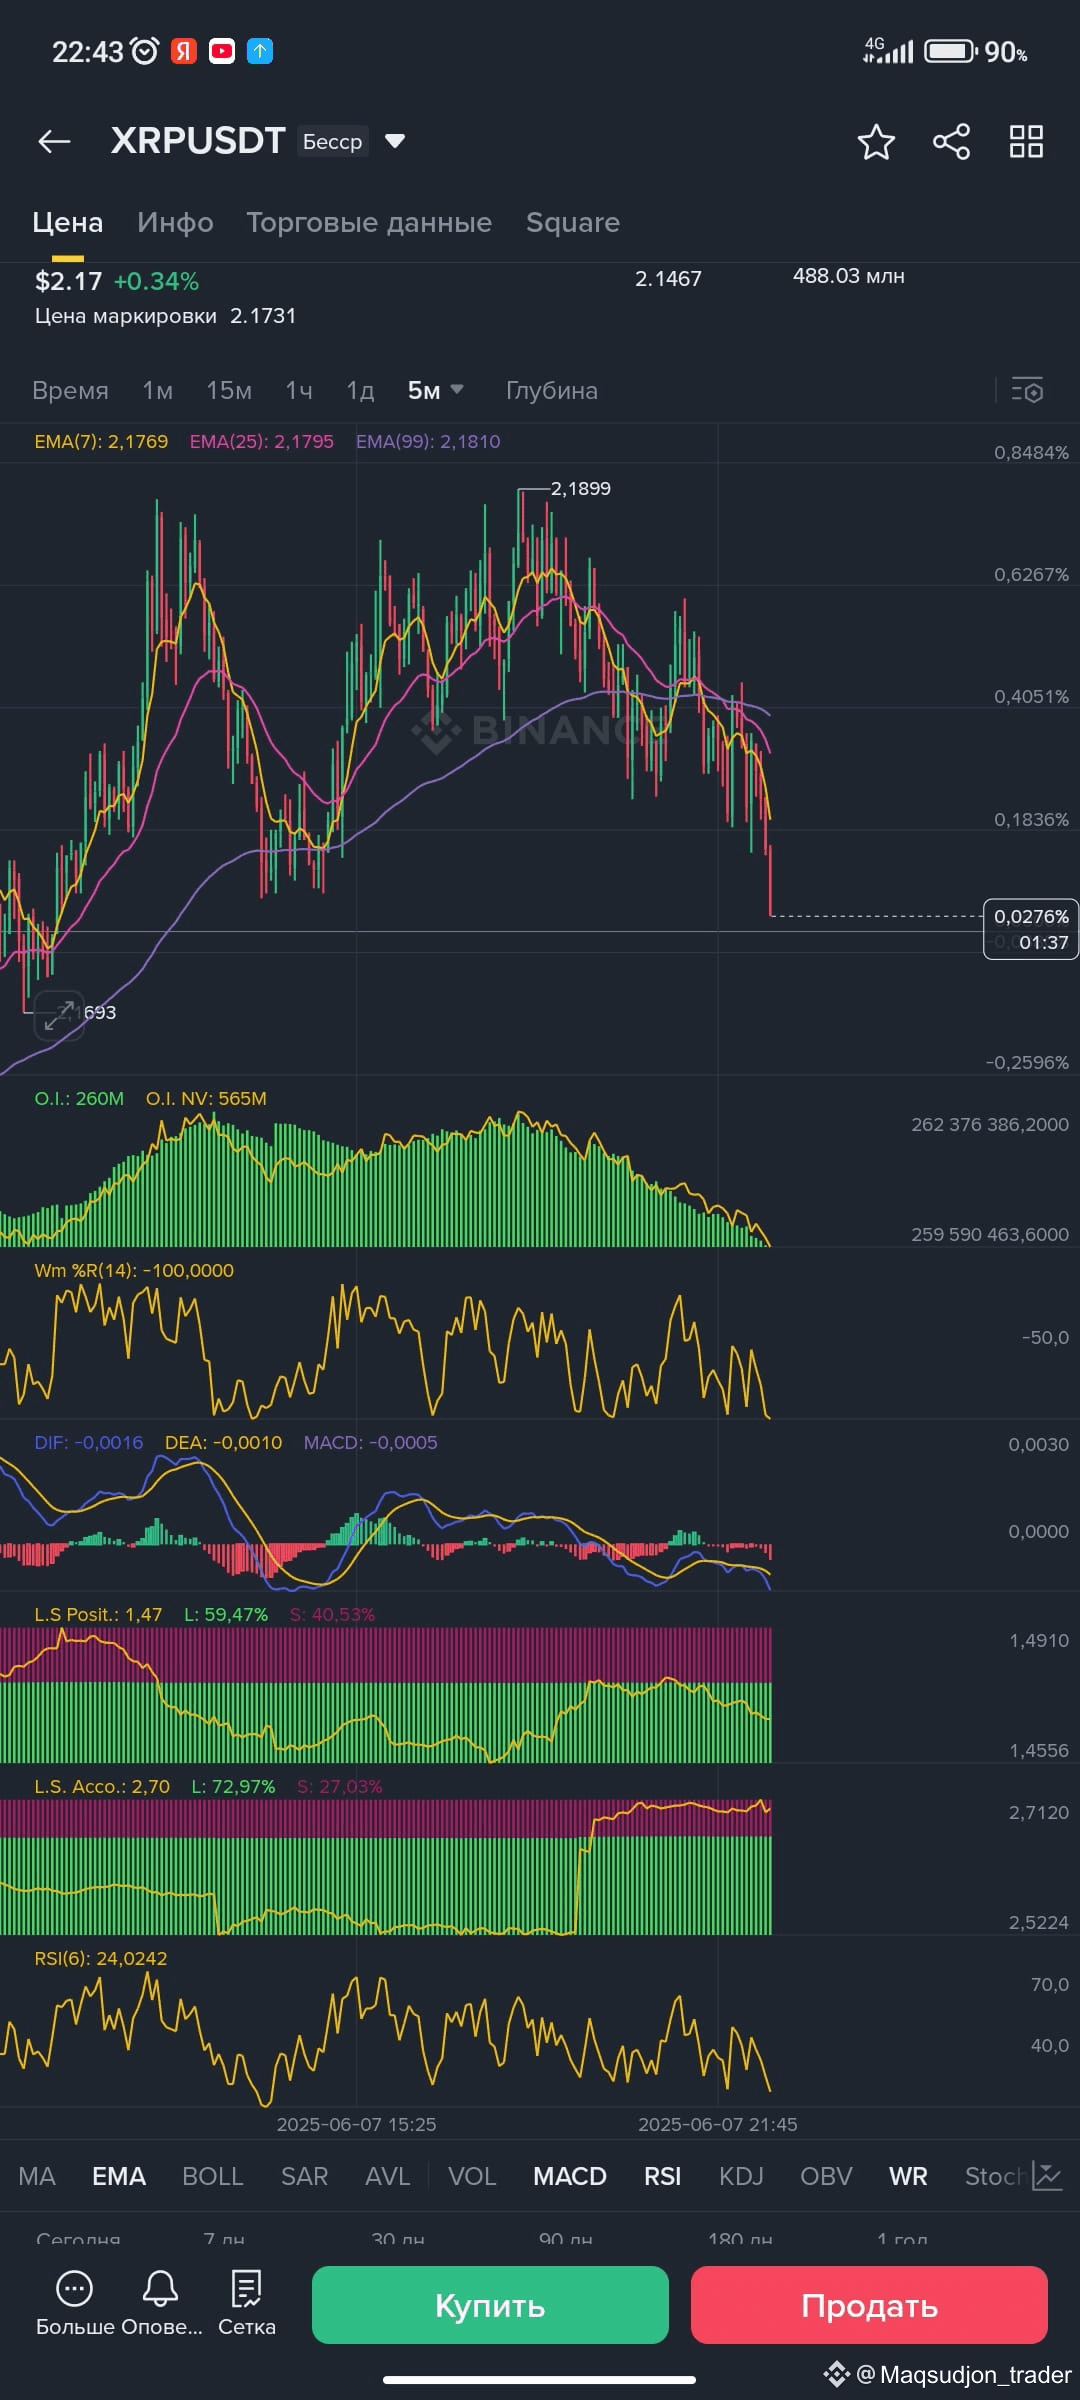Tap the EMA(7) legend value
Image resolution: width=1080 pixels, height=2400 pixels.
pyautogui.click(x=101, y=441)
